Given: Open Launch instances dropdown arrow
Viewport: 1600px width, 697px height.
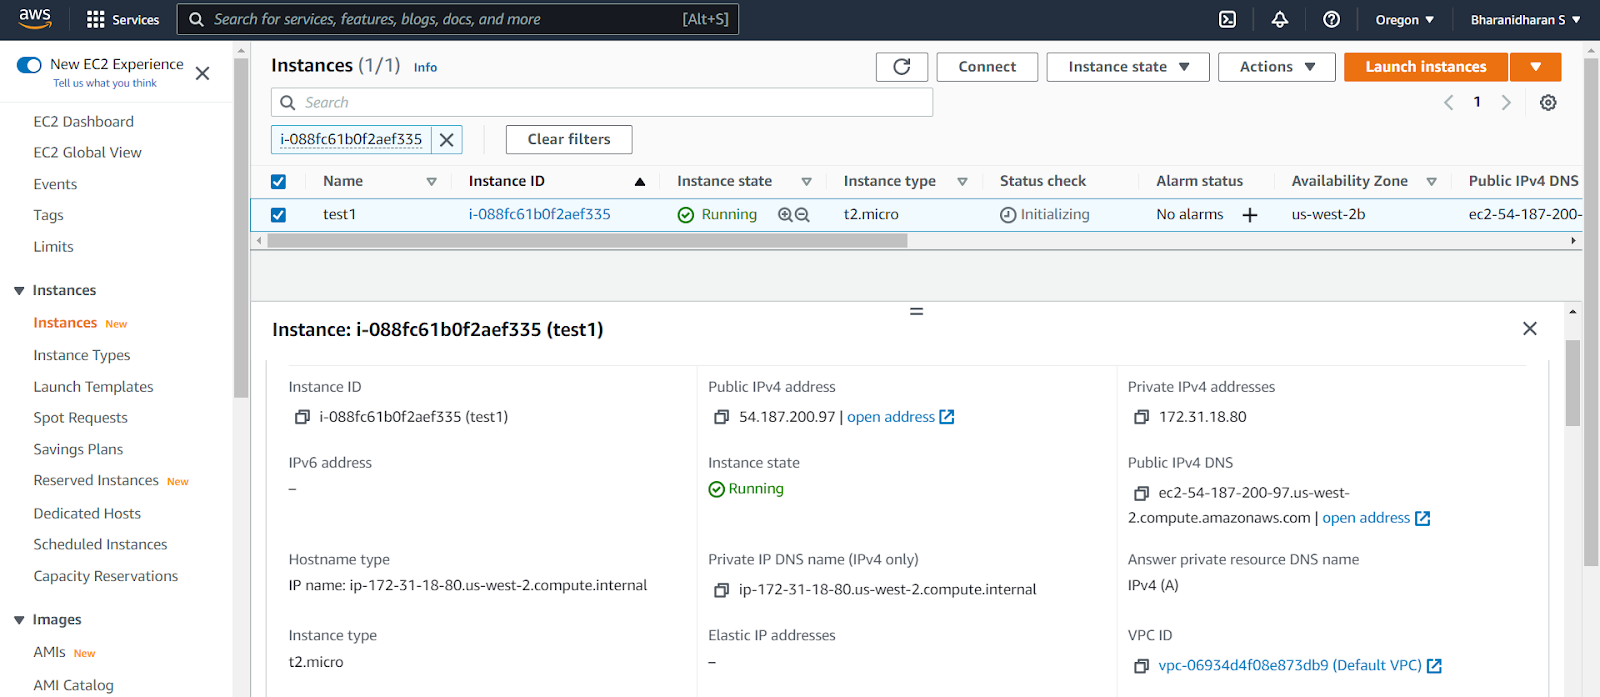Looking at the screenshot, I should click(x=1535, y=67).
